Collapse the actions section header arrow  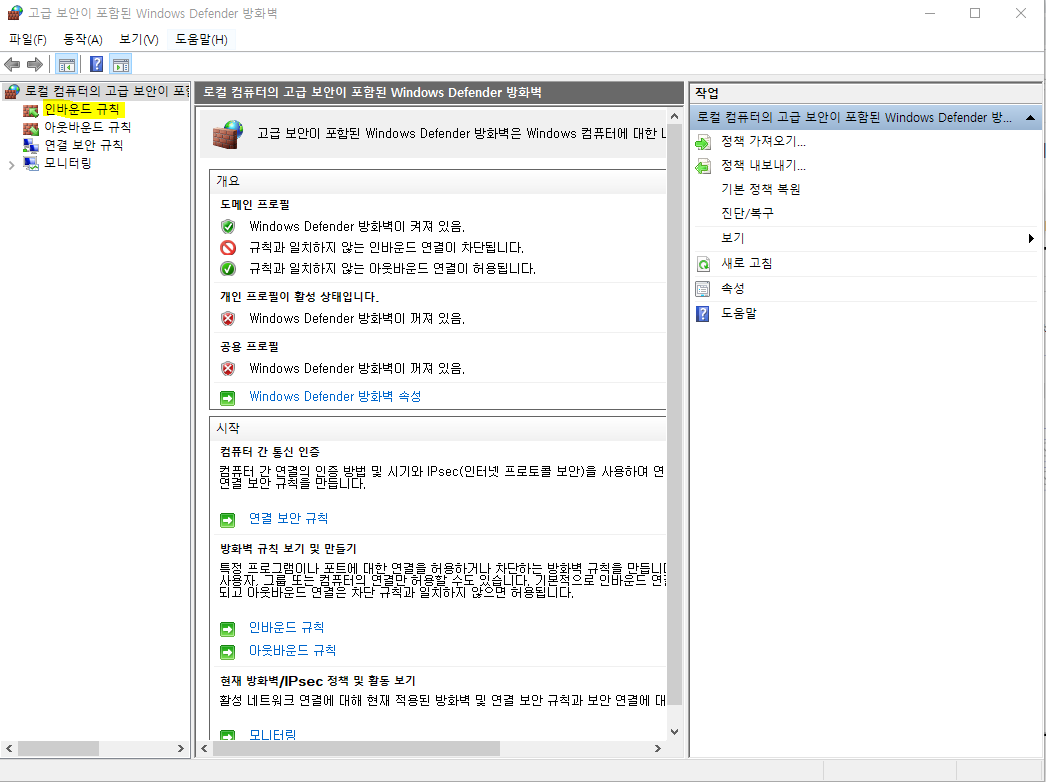tap(1030, 118)
